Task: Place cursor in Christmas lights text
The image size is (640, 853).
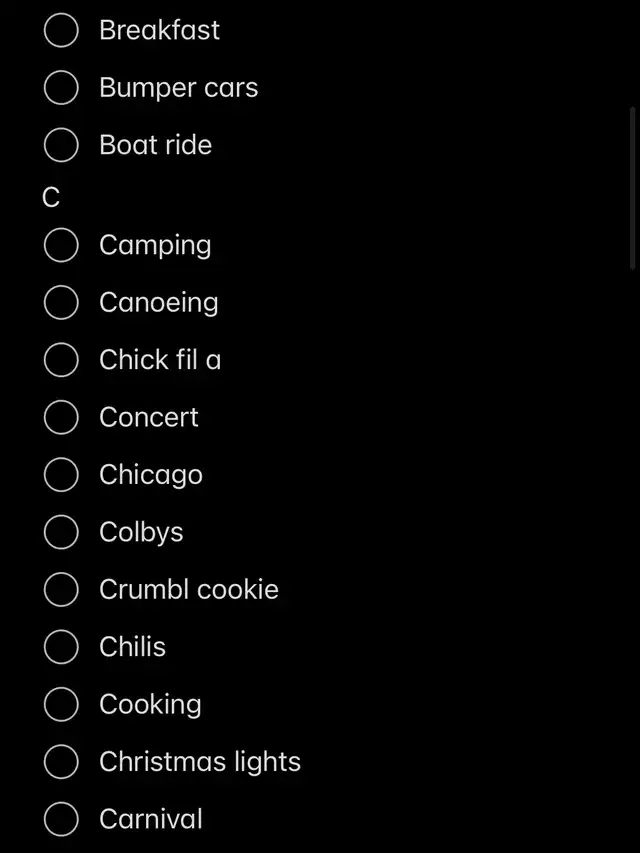Action: point(200,762)
